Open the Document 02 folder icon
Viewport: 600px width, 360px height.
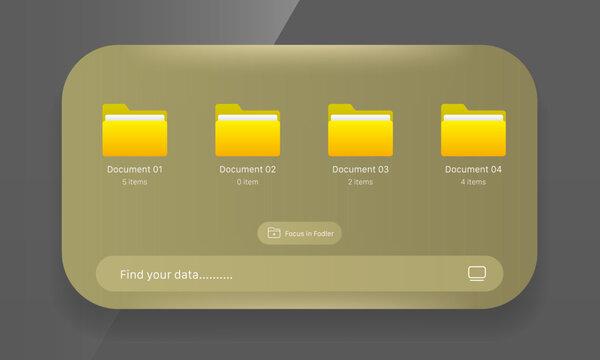[248, 130]
